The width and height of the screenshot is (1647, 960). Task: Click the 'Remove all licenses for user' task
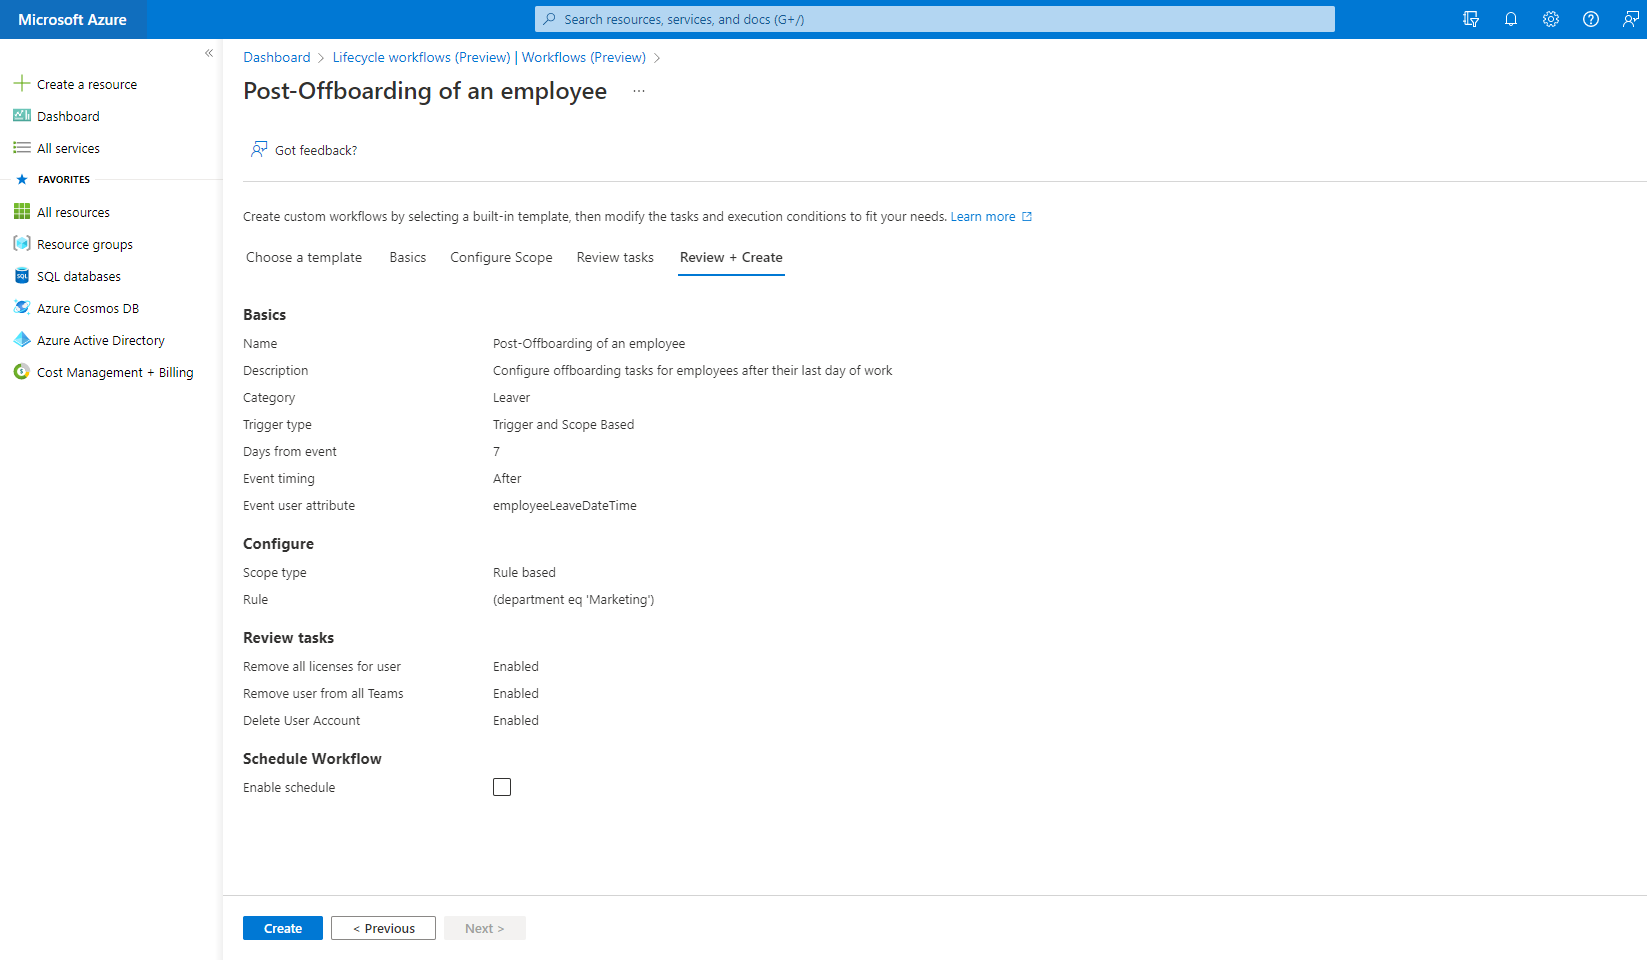[x=322, y=667]
